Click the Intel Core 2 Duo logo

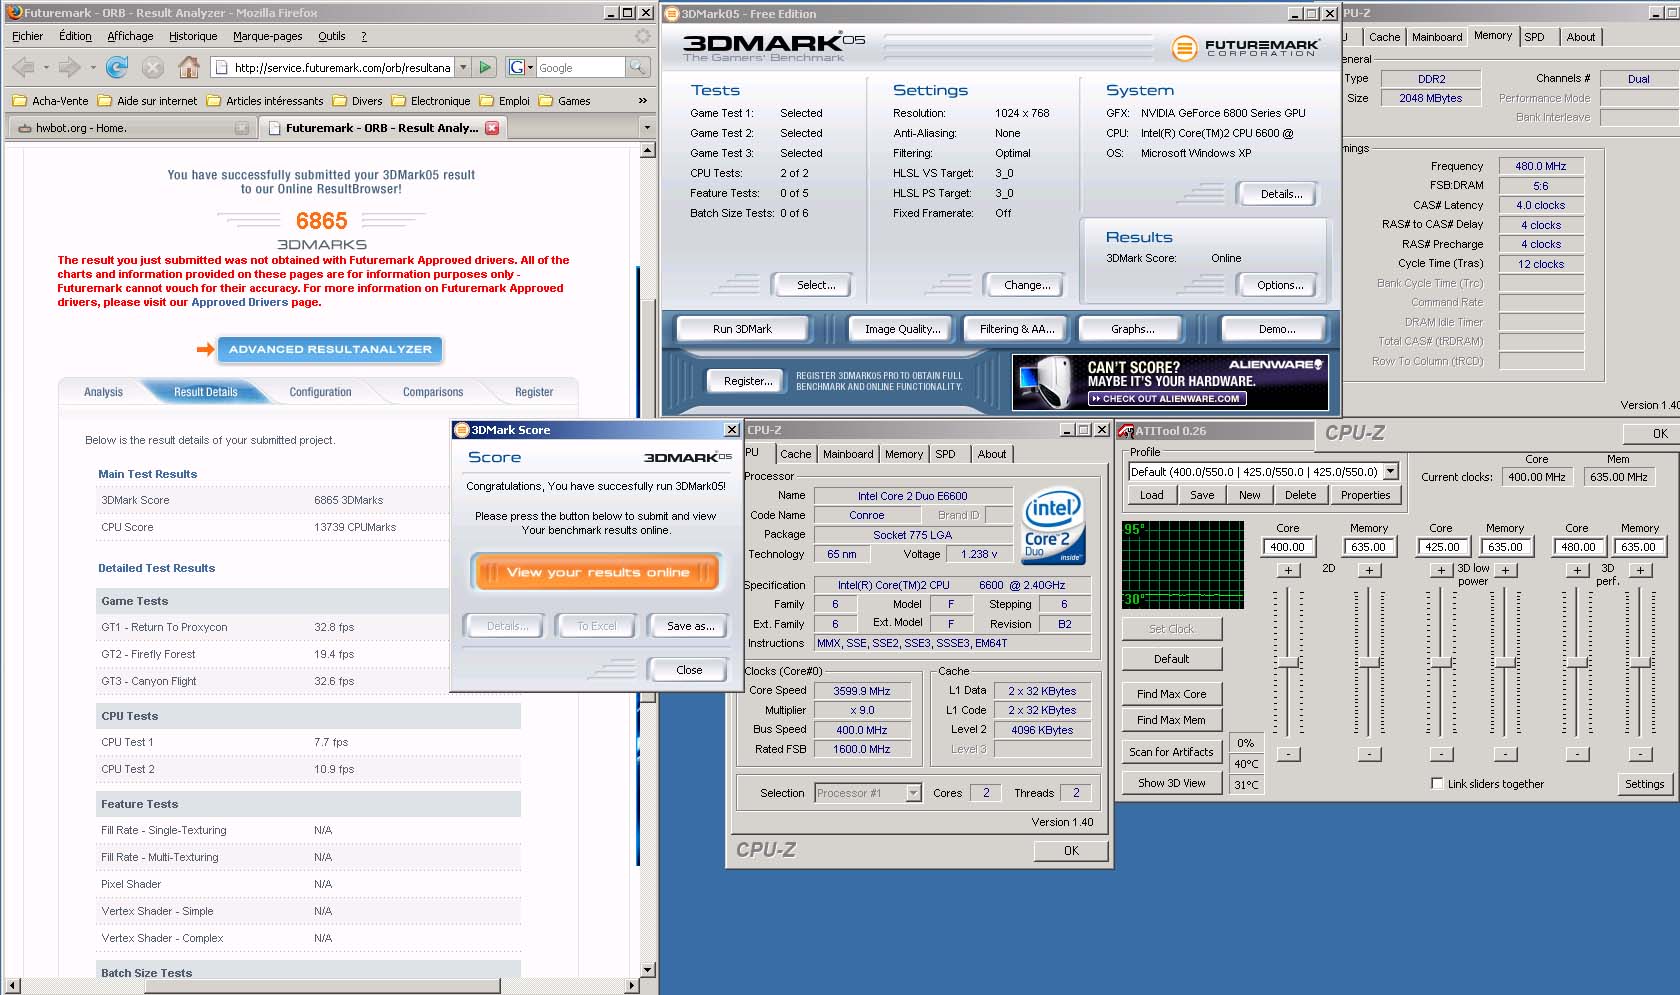[x=1053, y=526]
